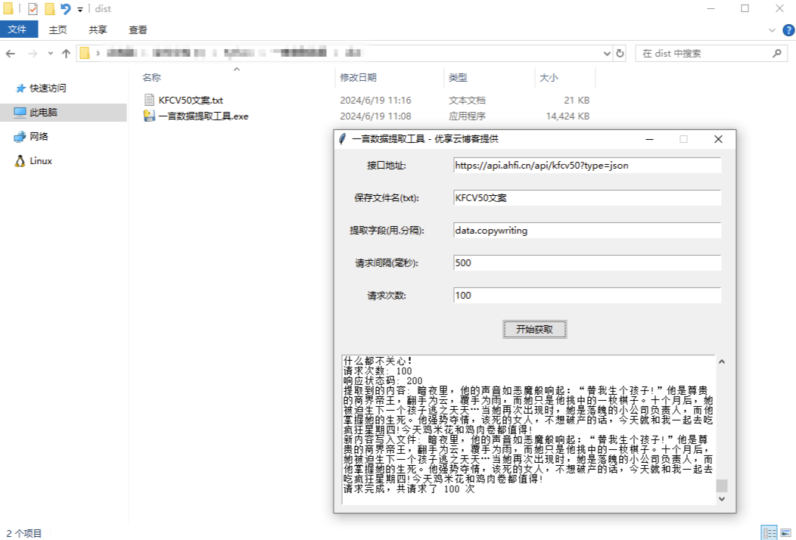Select 此电脑 in the navigation pane

[x=43, y=112]
